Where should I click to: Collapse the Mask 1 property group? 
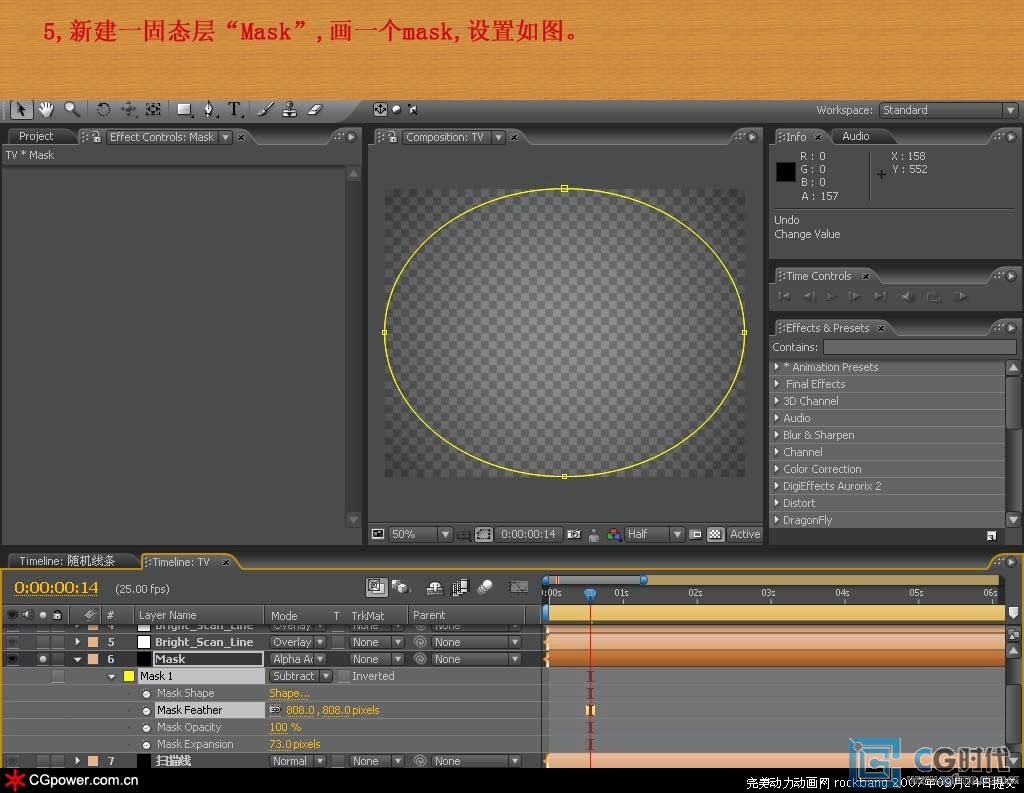tap(112, 677)
